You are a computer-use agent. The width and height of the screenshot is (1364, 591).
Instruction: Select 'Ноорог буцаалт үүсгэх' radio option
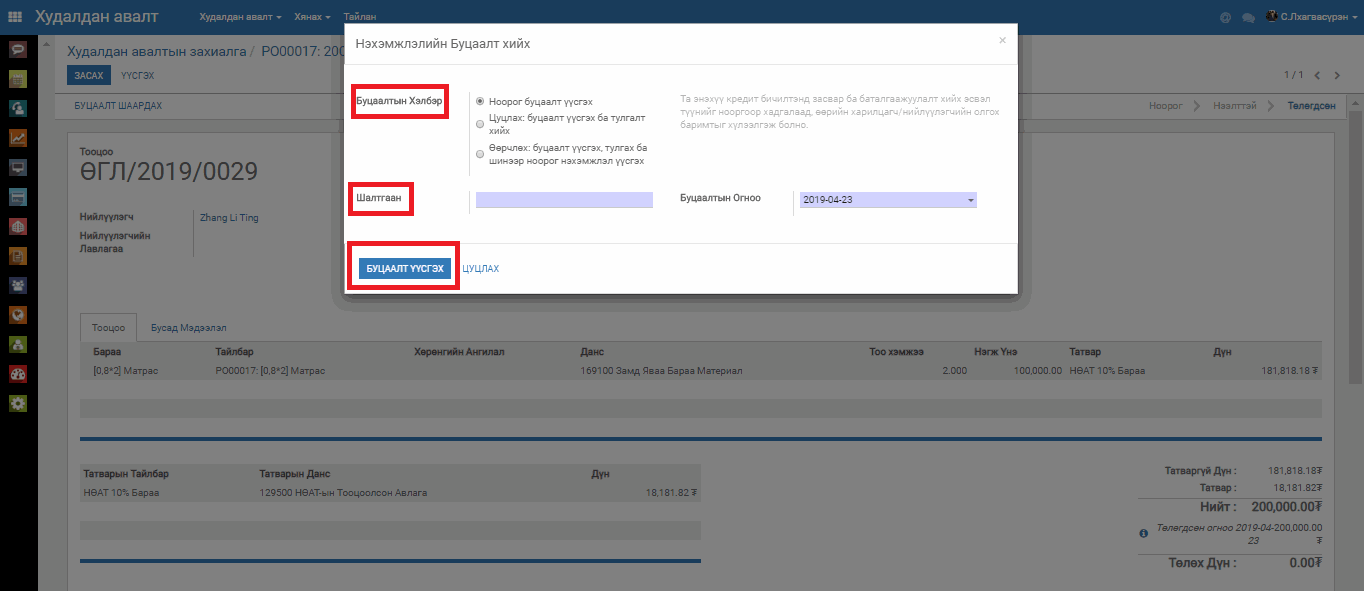tap(481, 101)
